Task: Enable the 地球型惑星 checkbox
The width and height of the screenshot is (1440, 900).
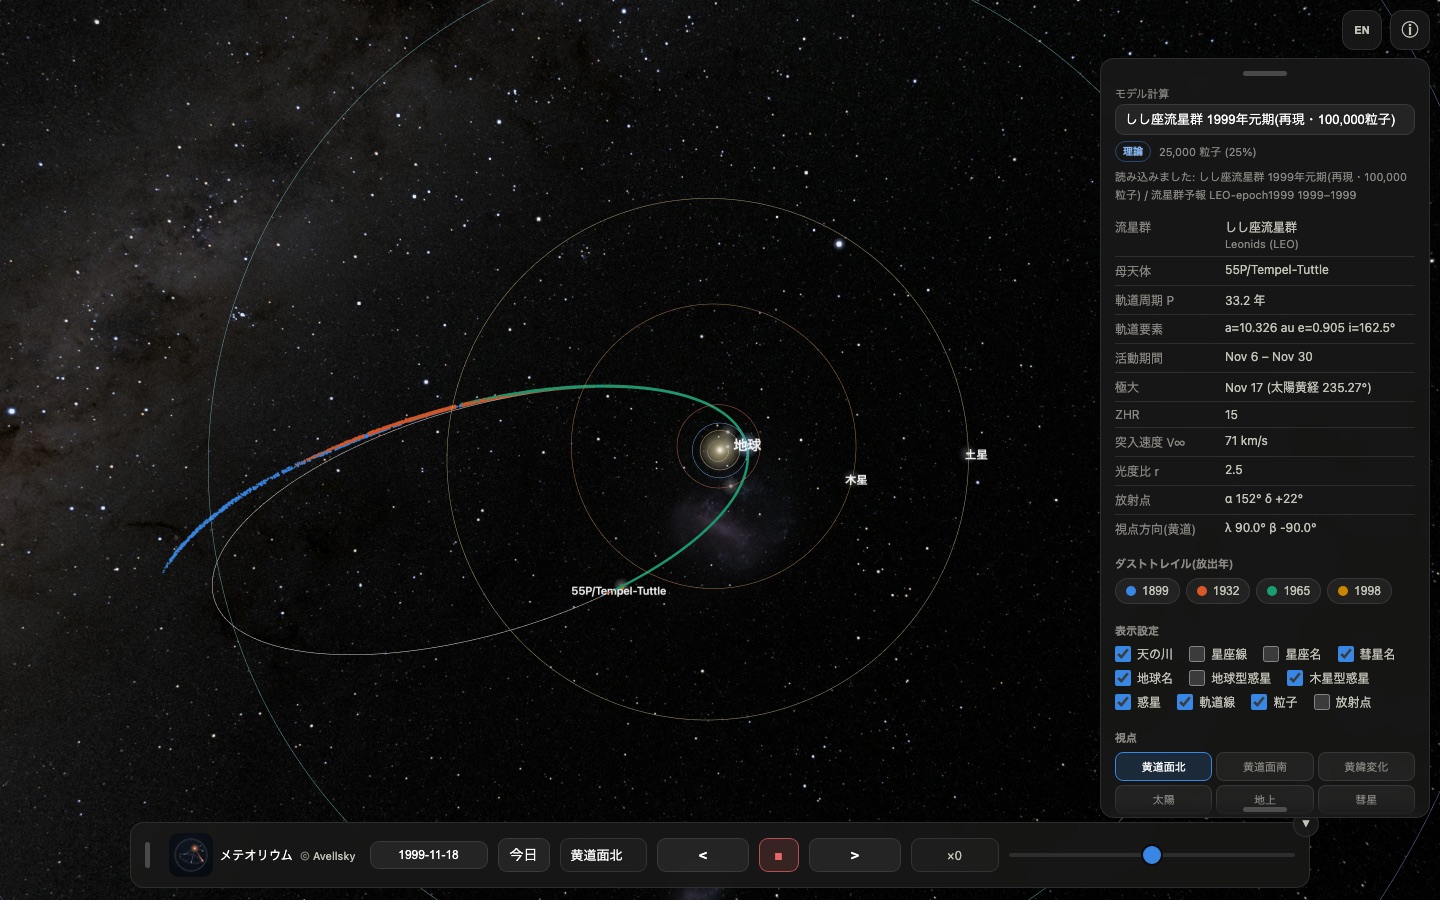Action: 1197,678
